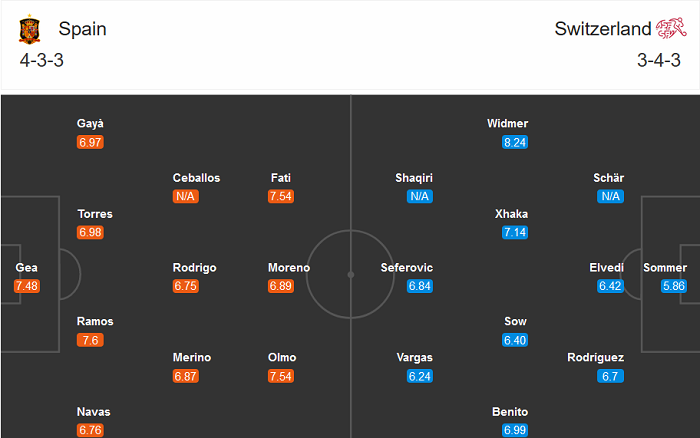This screenshot has height=438, width=700.
Task: Click player name Xhaka
Action: (511, 214)
